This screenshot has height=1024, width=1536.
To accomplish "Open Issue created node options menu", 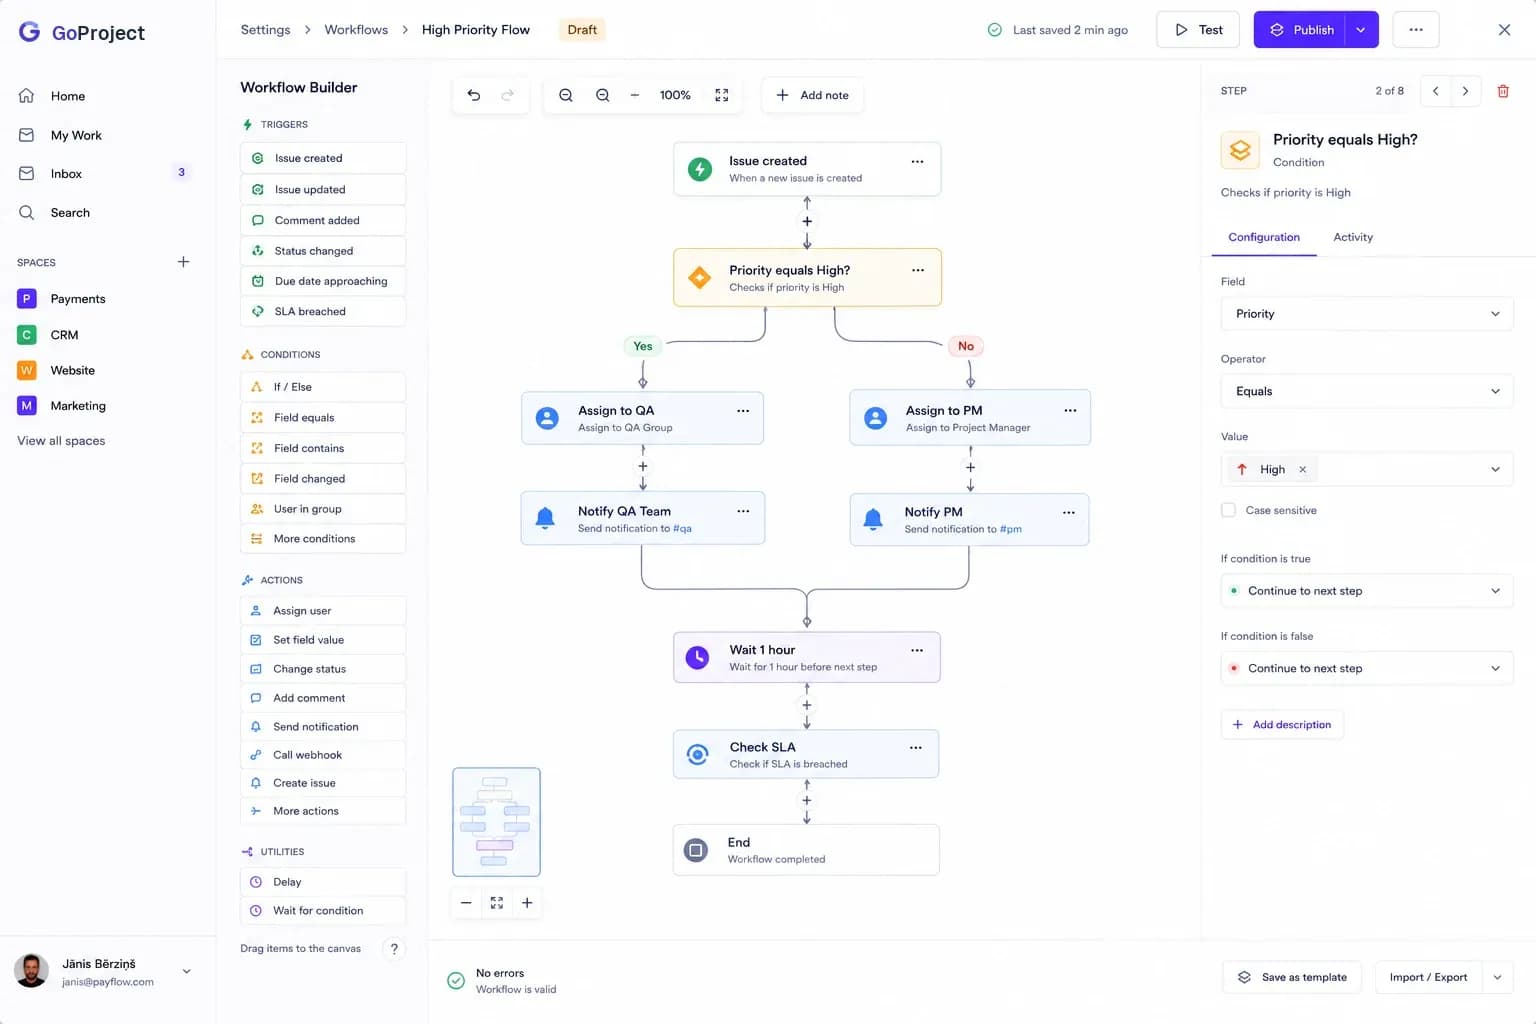I will click(917, 161).
